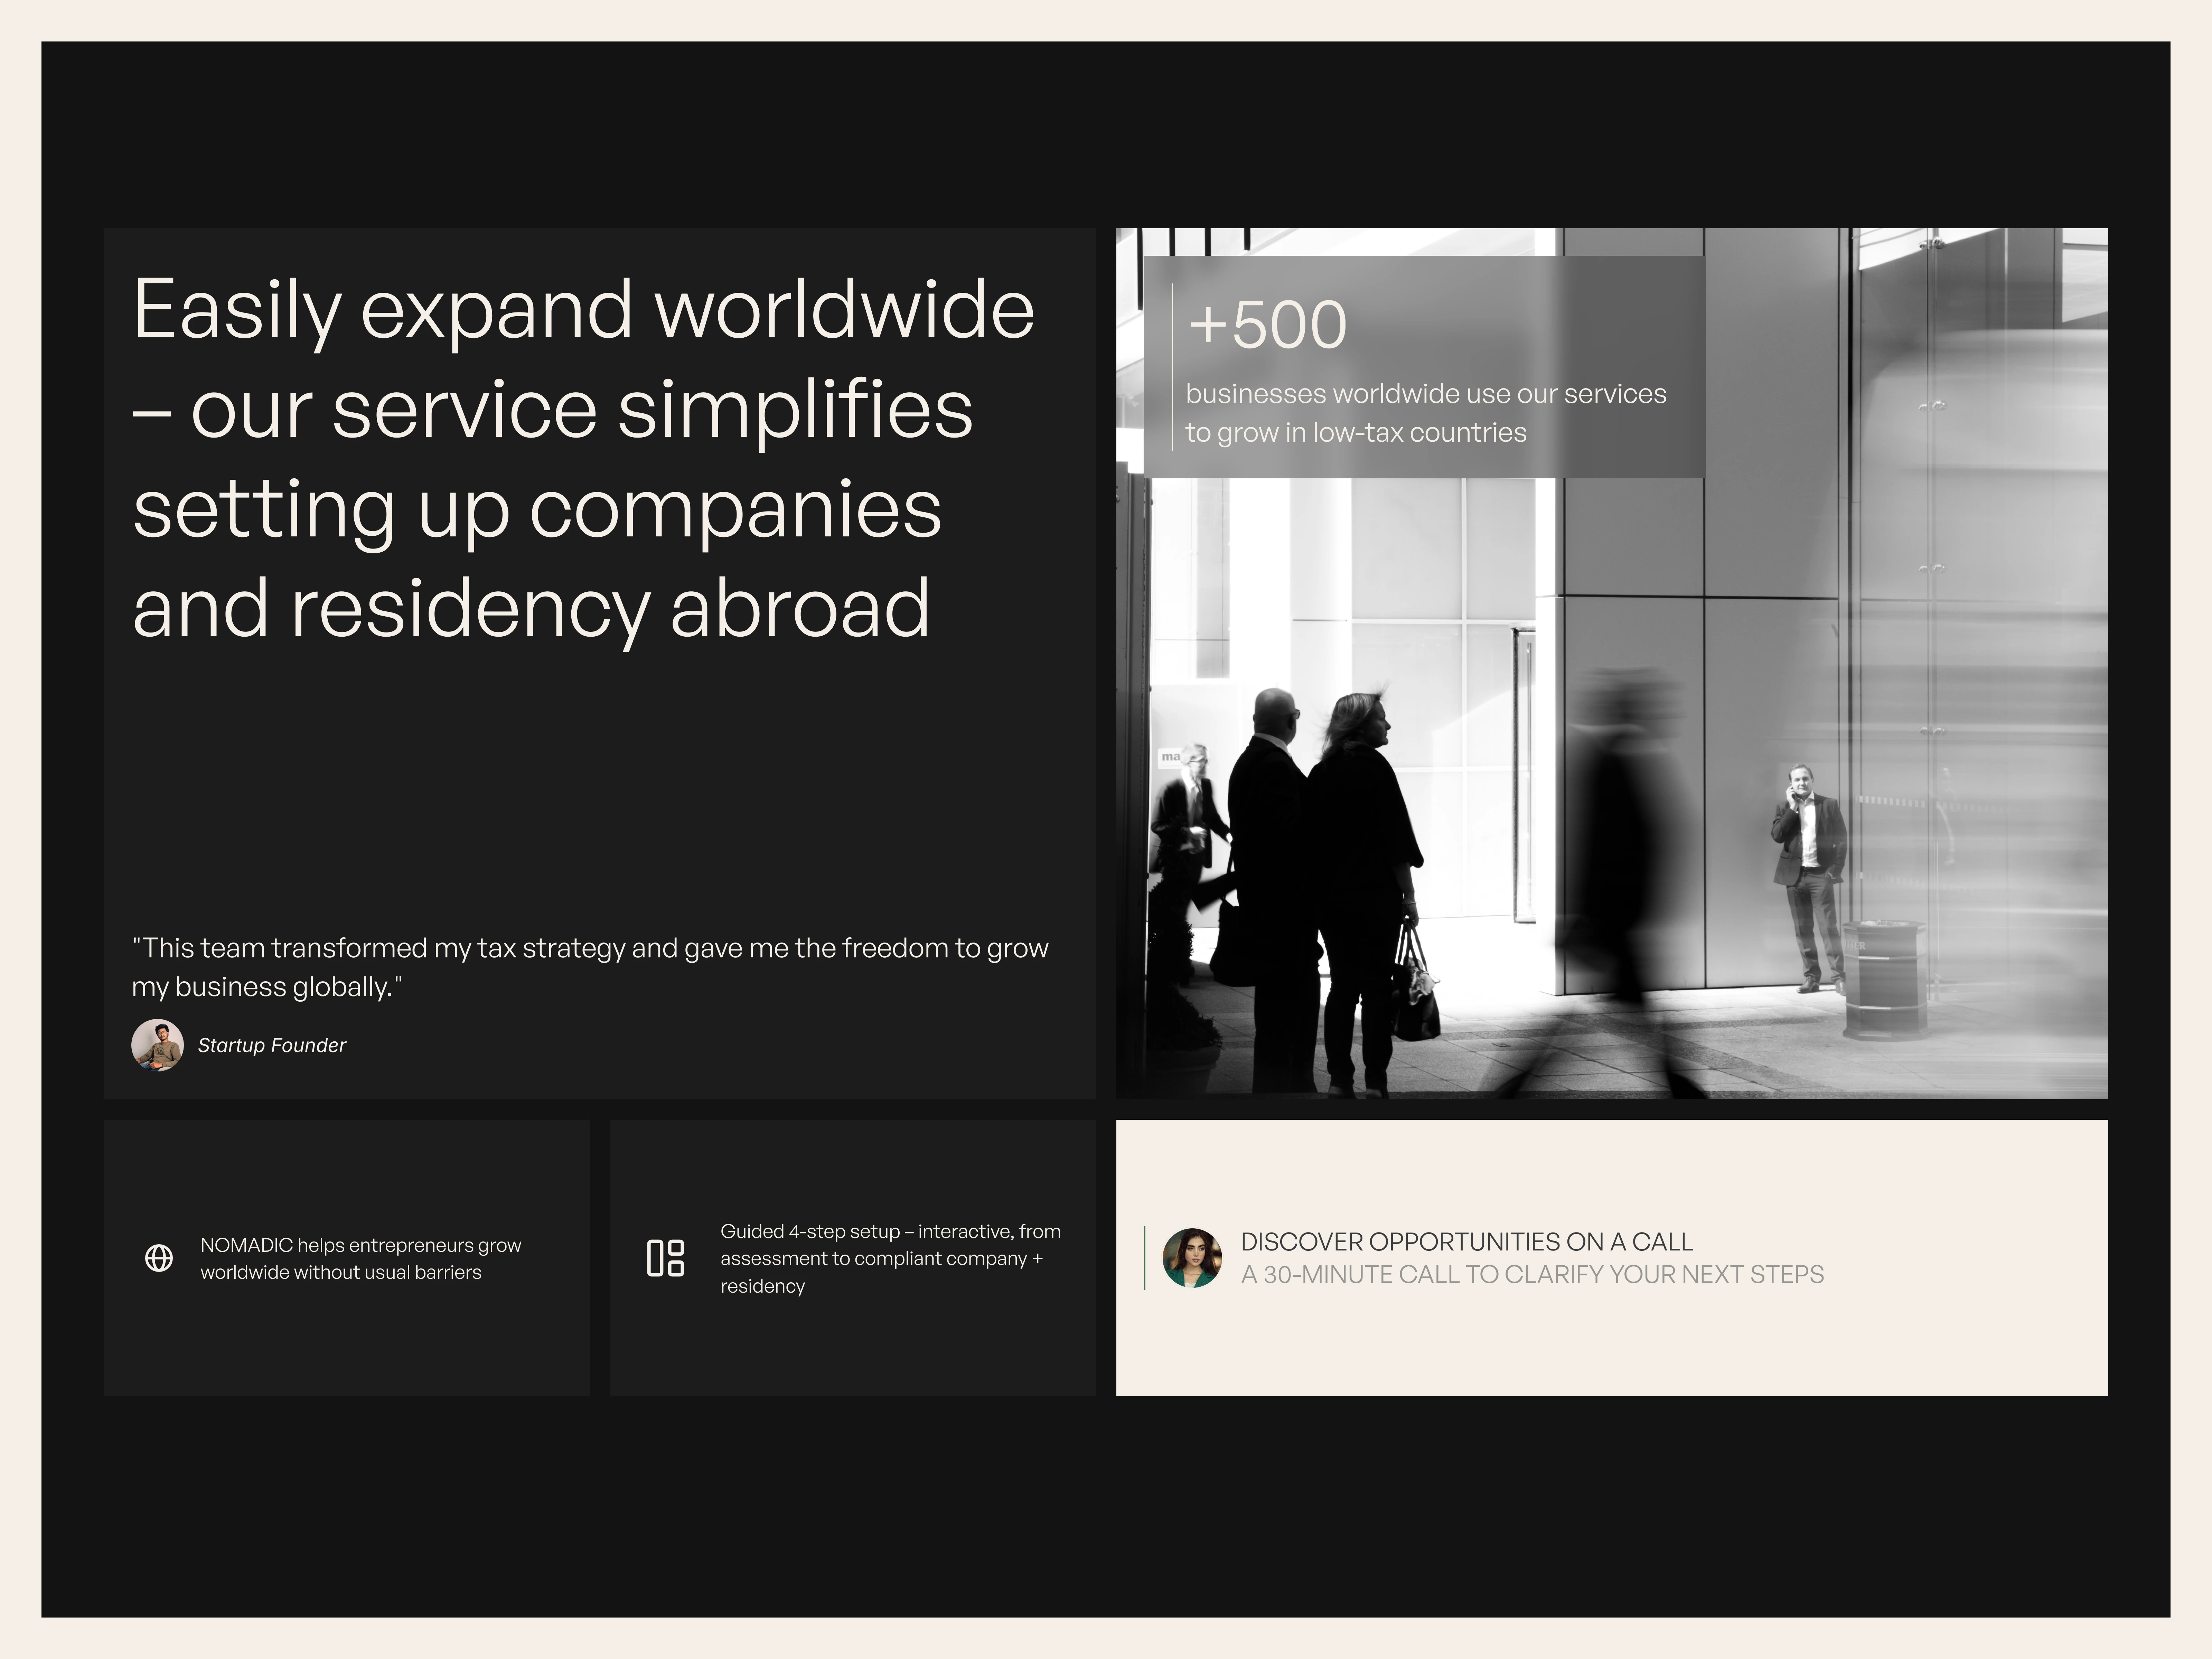Click 'Discover opportunities on a call' heading

pos(1466,1242)
